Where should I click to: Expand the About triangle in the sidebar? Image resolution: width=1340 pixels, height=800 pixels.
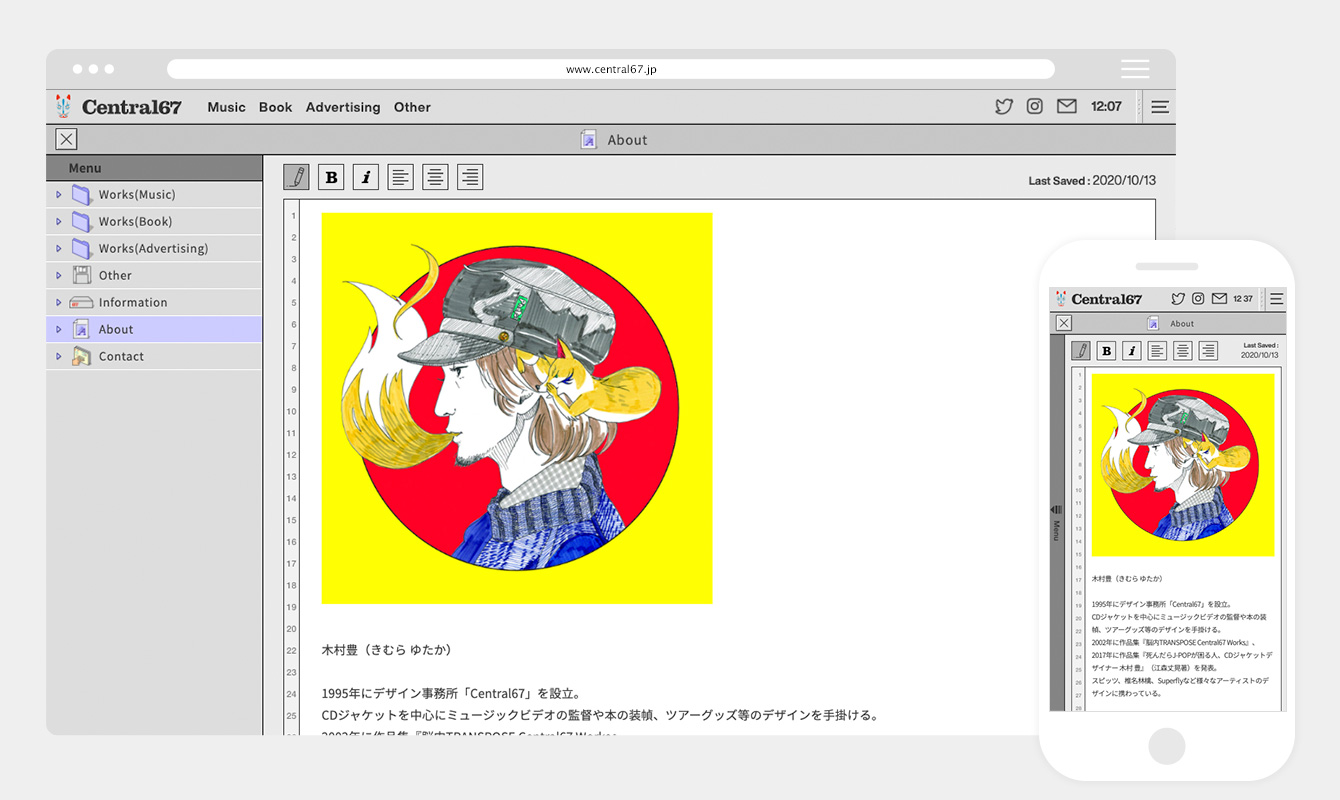click(59, 329)
